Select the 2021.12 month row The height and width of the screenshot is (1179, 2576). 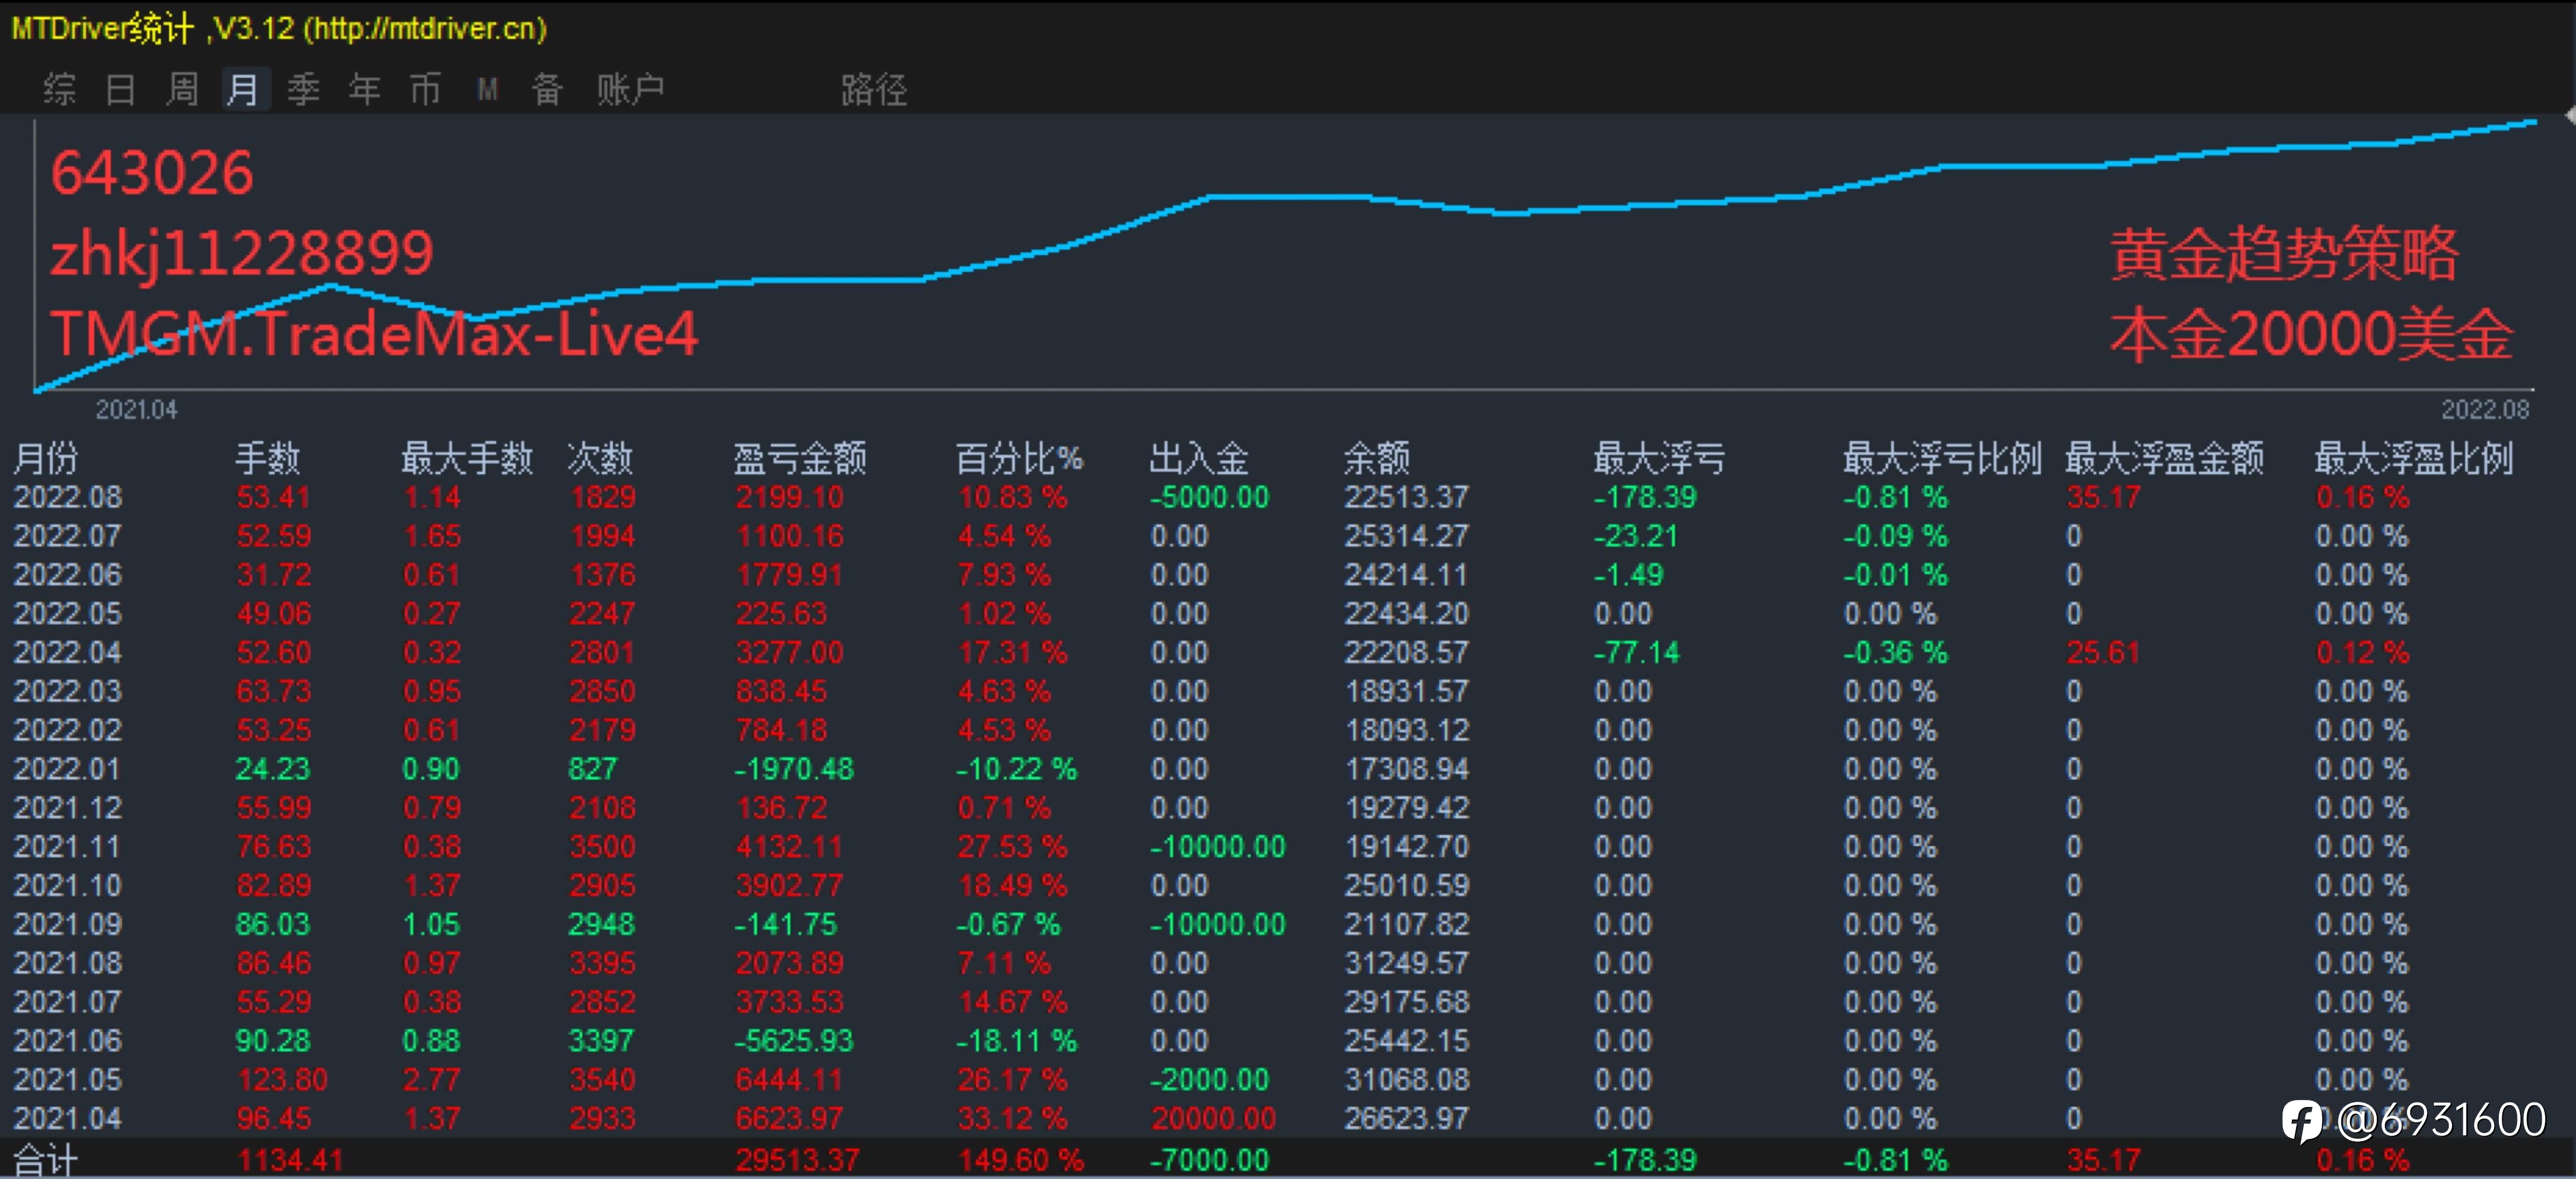click(1288, 807)
